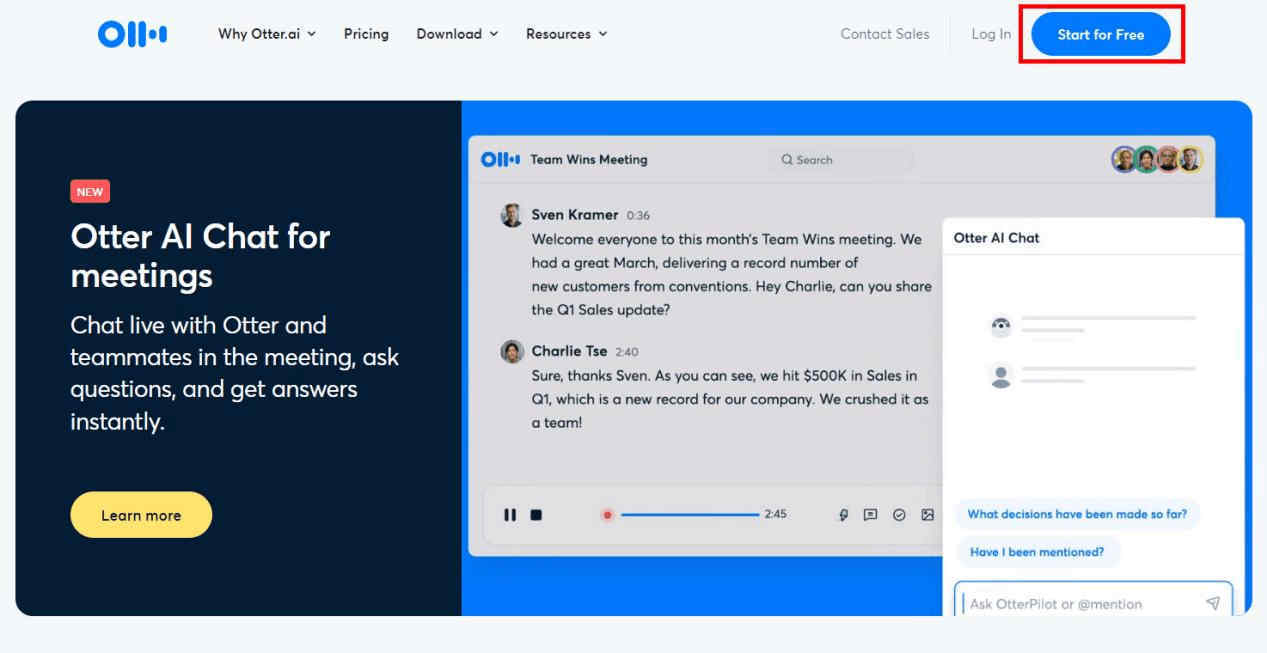Click the Otter AI Chat panel title

pyautogui.click(x=996, y=238)
